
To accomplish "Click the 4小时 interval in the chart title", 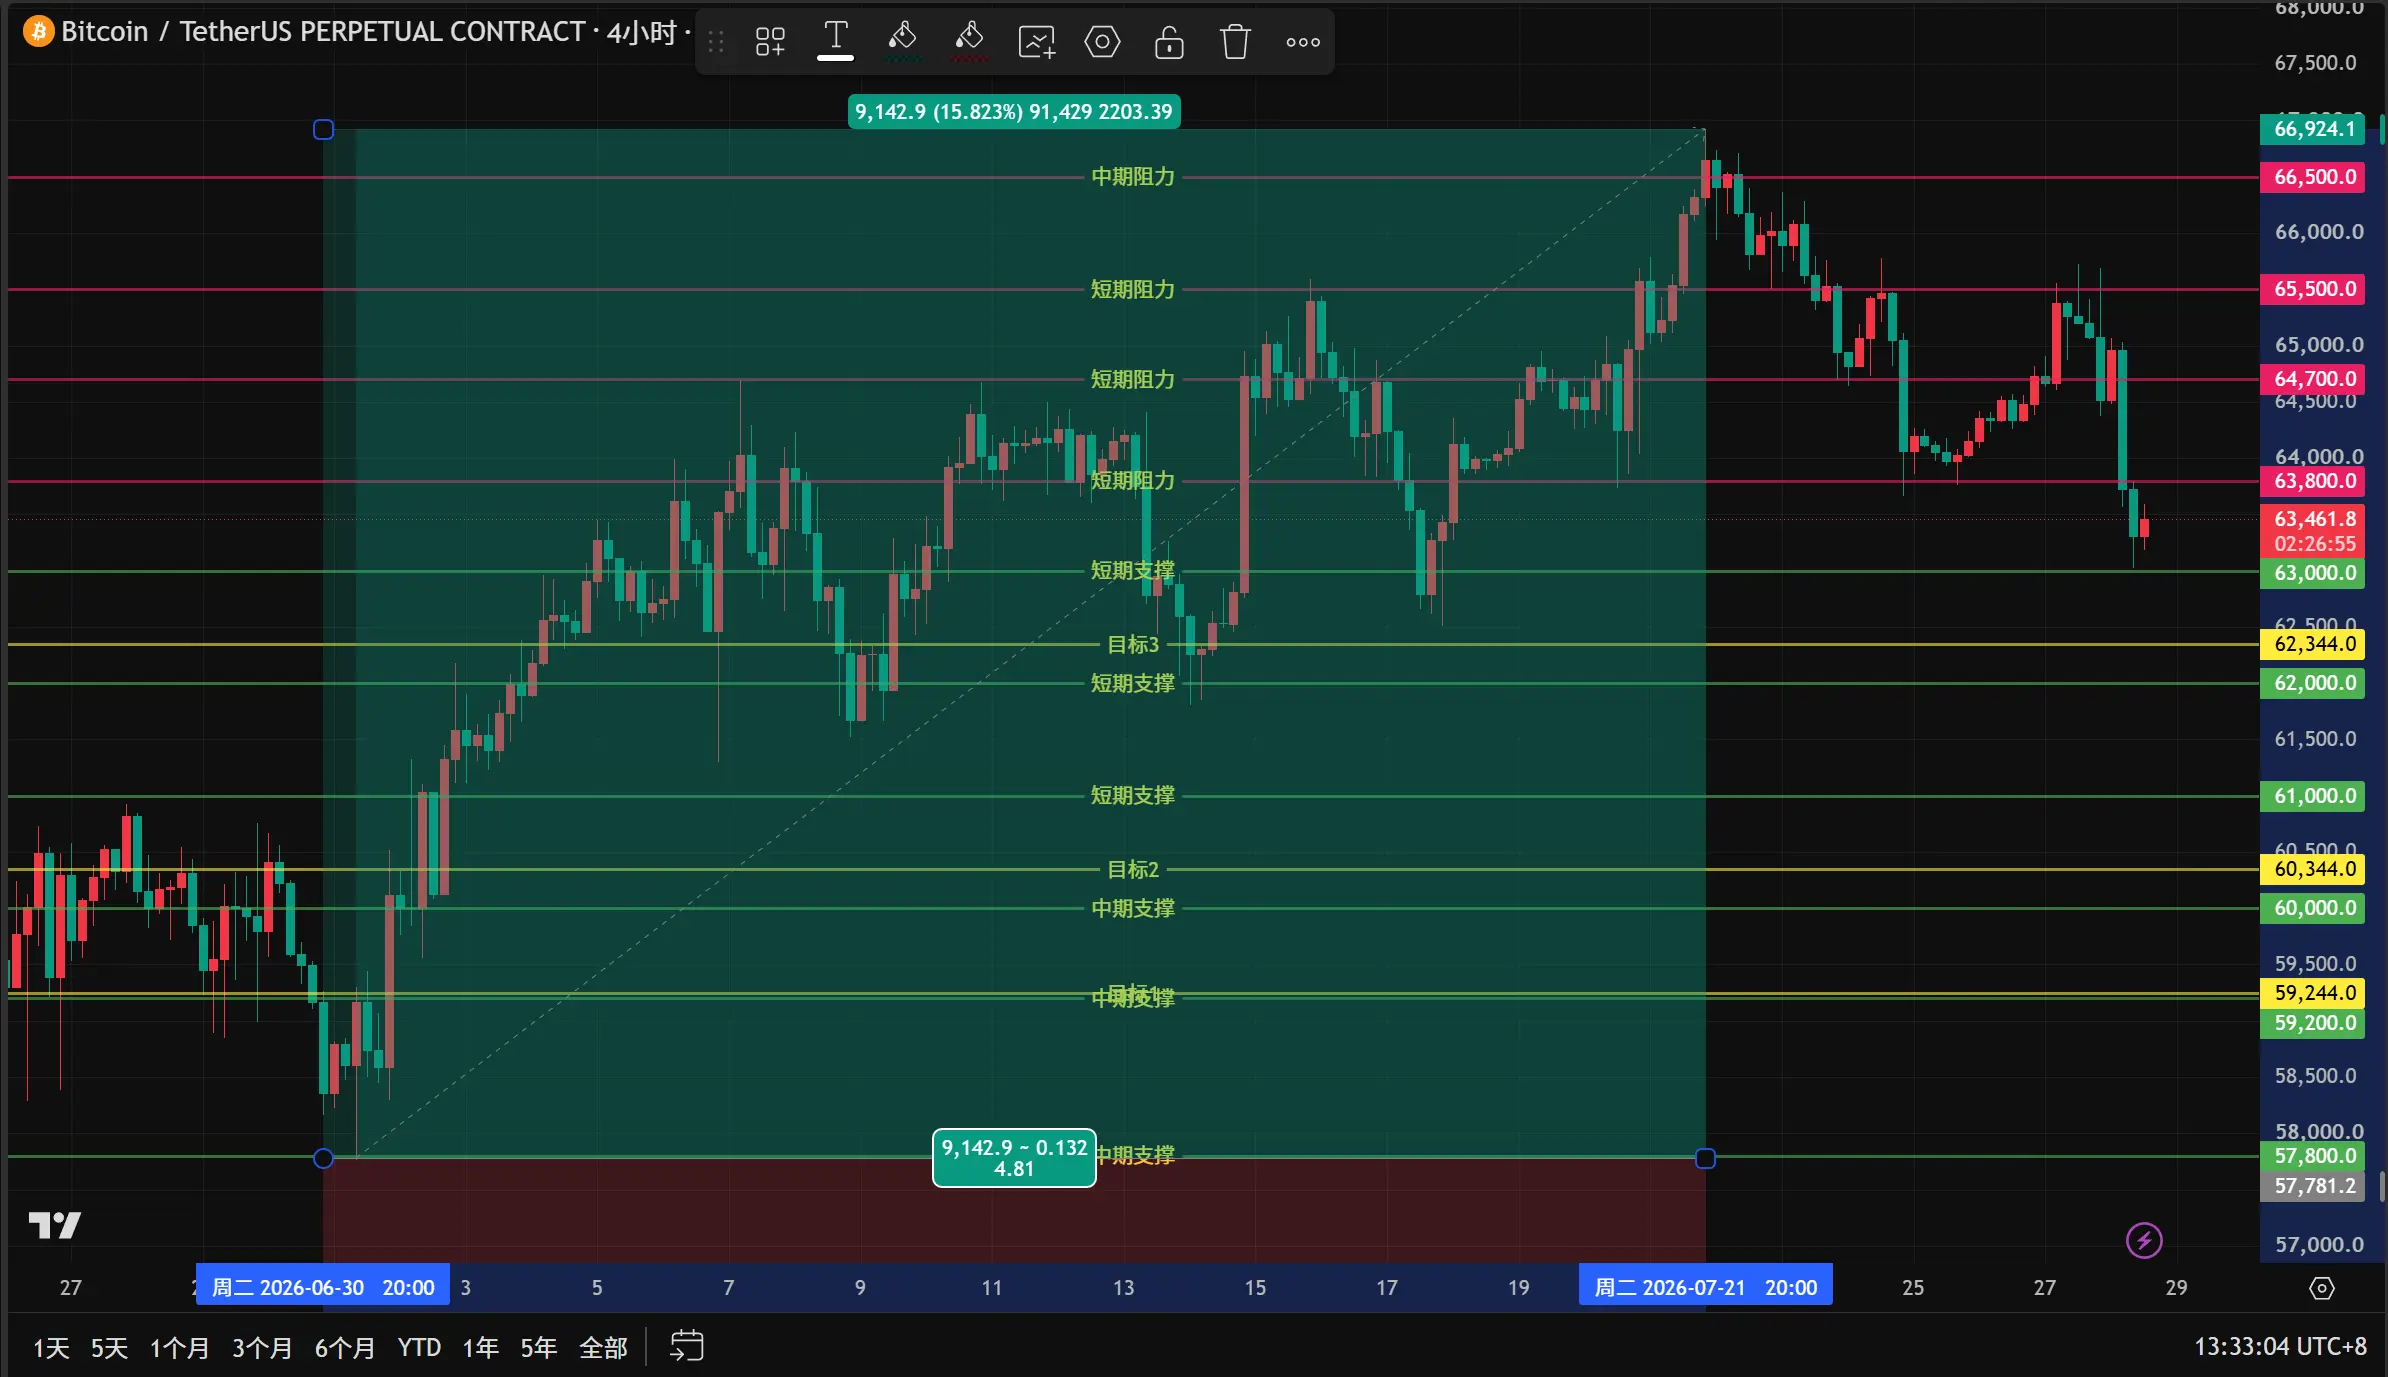I will tap(641, 32).
